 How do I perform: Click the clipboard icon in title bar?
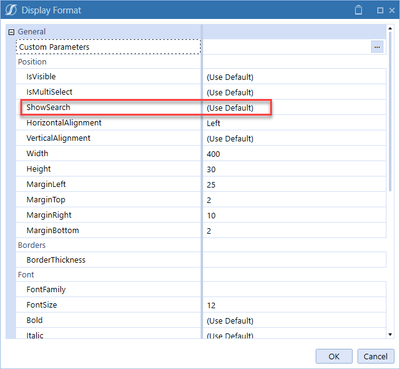358,10
